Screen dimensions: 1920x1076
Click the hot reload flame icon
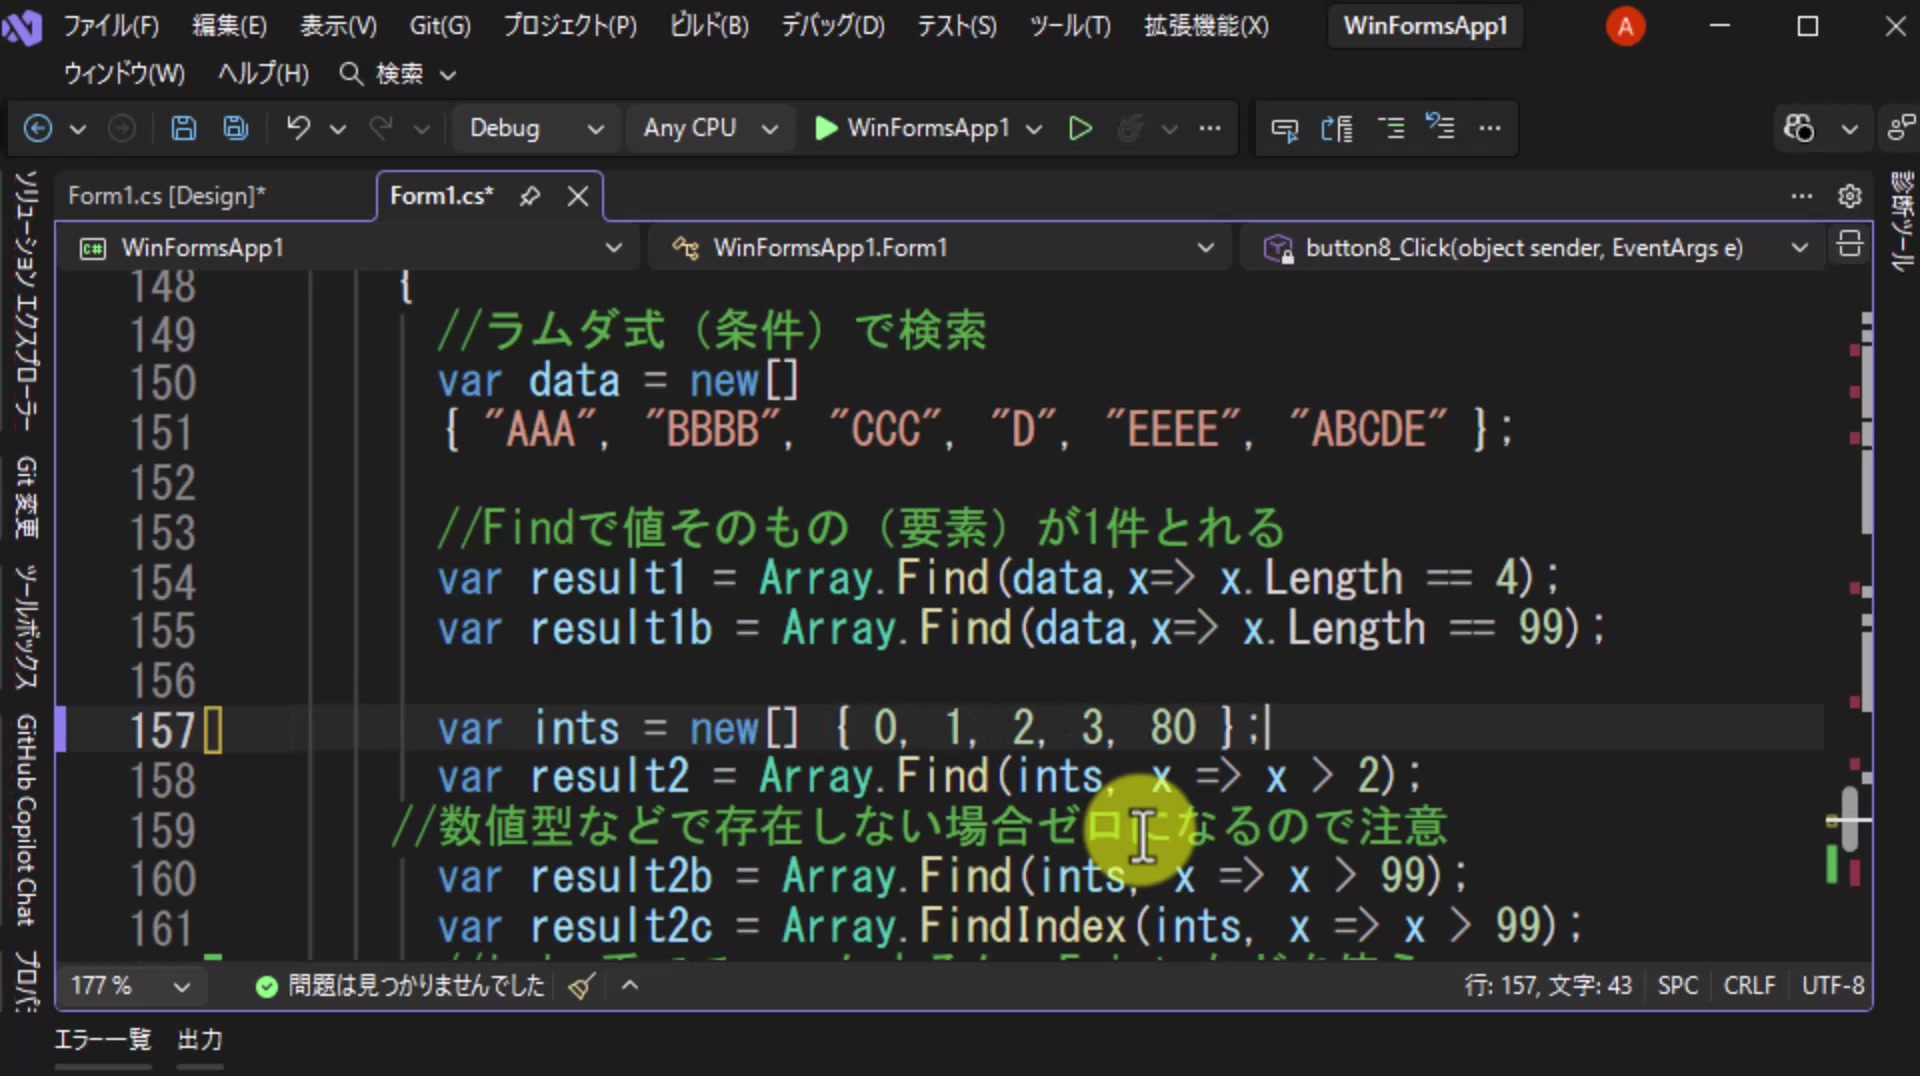[x=1131, y=128]
